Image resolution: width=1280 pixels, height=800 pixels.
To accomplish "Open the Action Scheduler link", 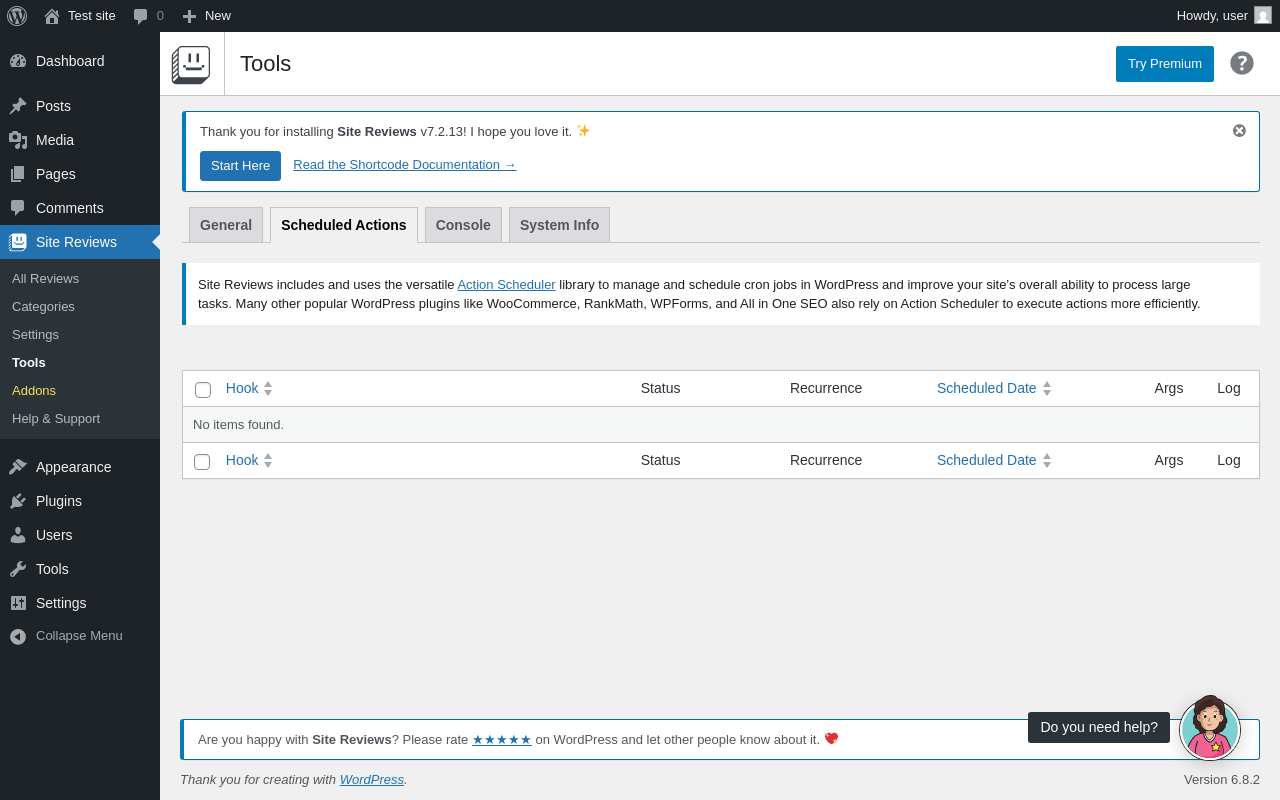I will point(506,284).
